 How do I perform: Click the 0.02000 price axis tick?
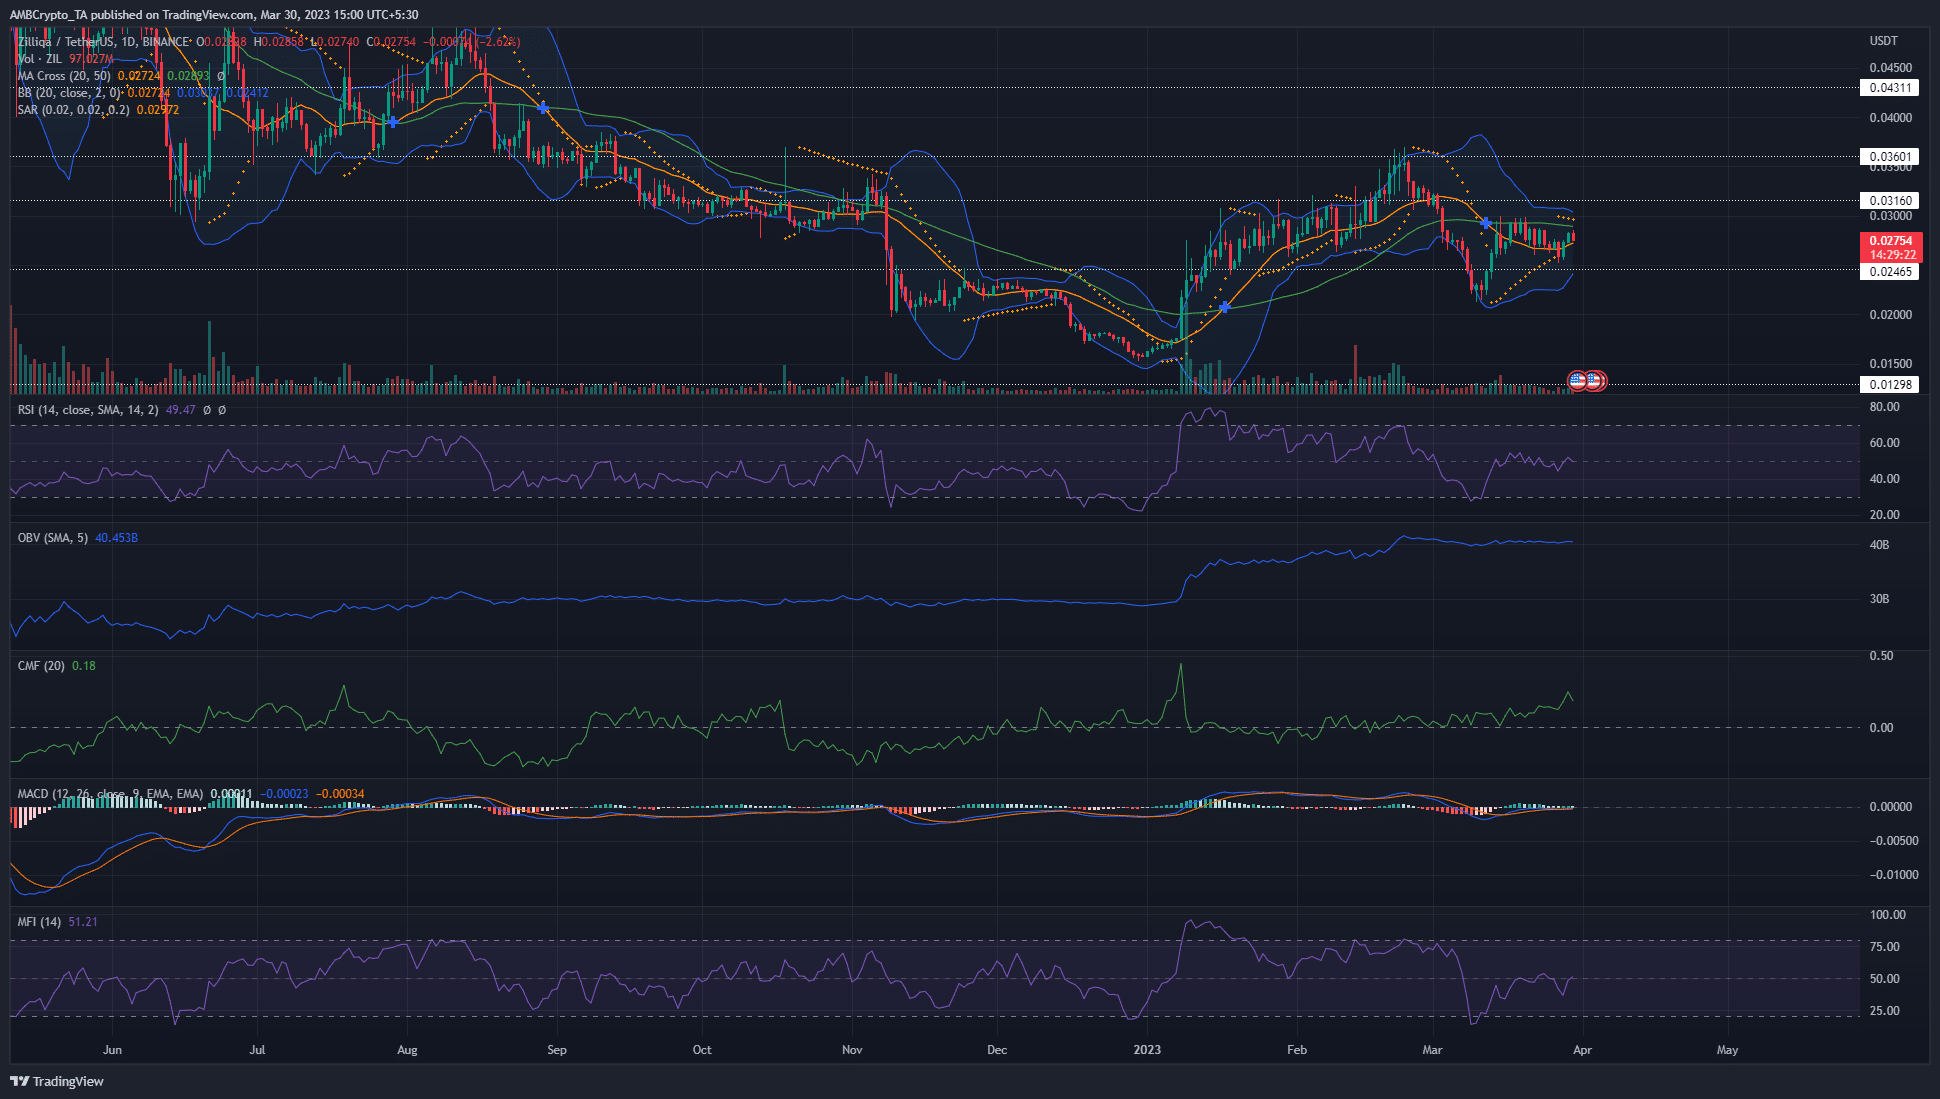click(1890, 315)
